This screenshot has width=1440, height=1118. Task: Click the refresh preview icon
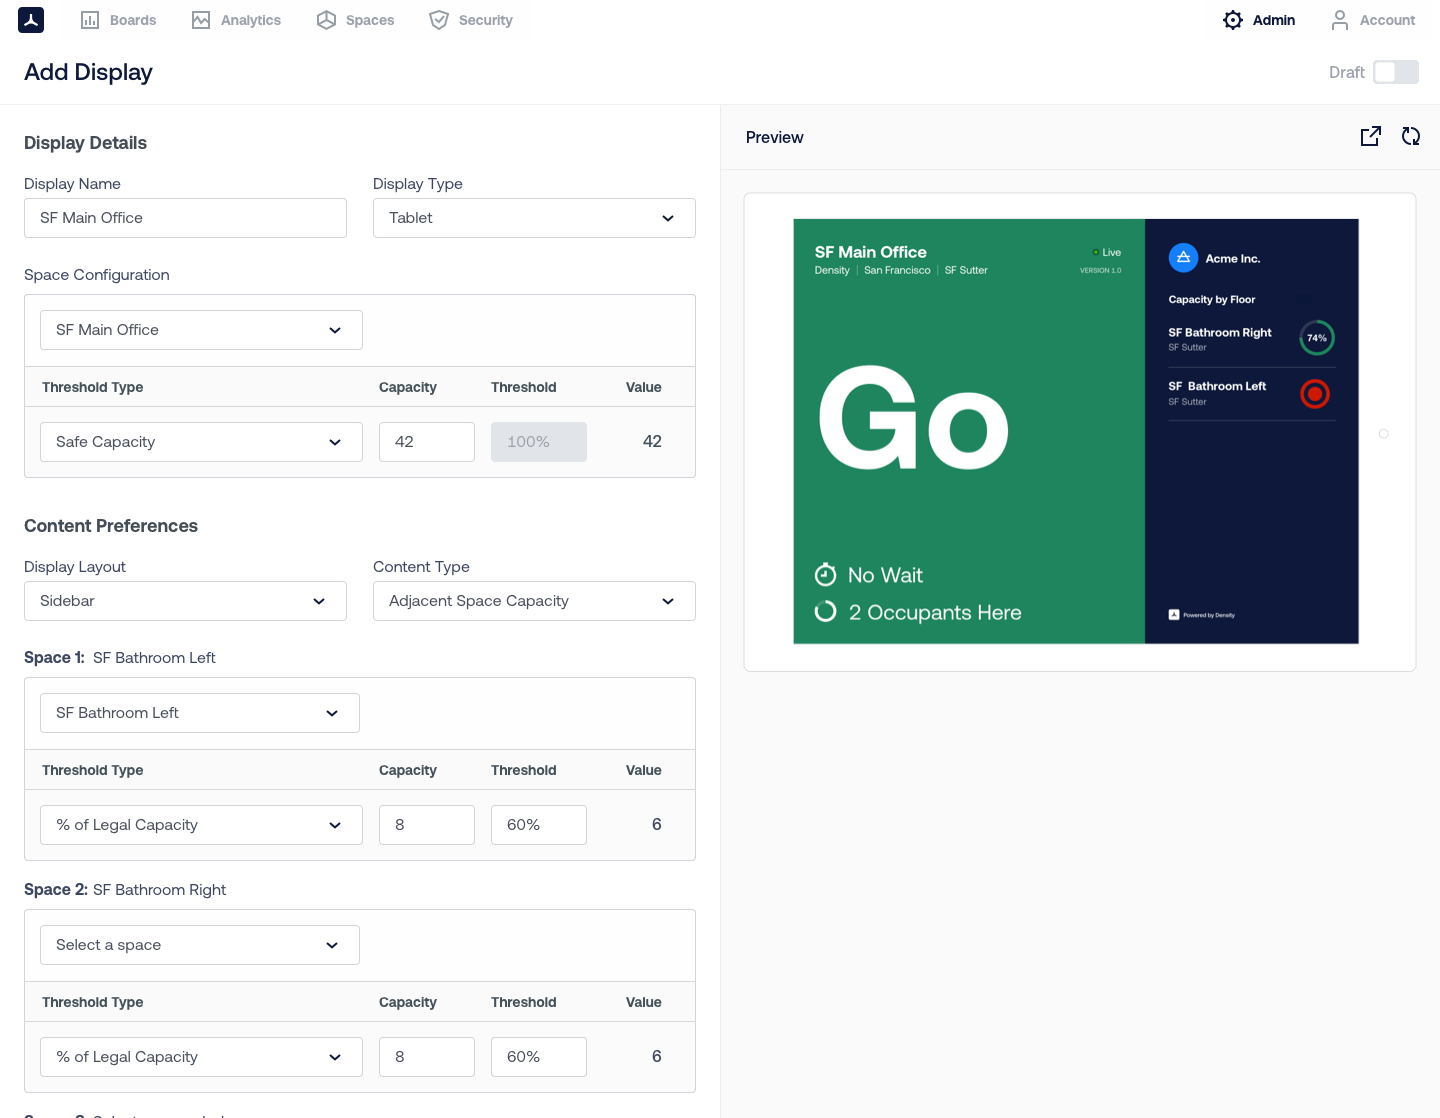coord(1411,137)
